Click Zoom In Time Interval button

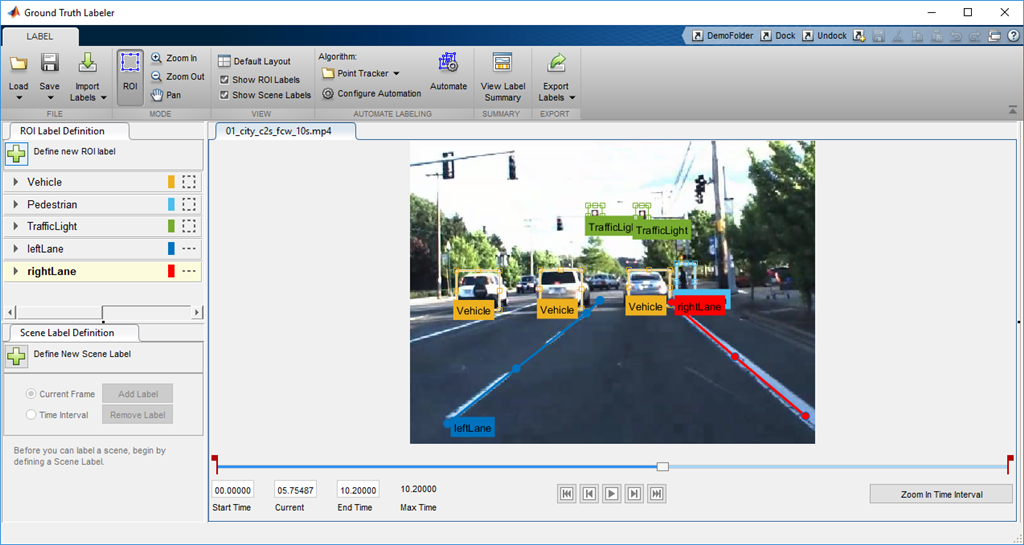coord(941,494)
